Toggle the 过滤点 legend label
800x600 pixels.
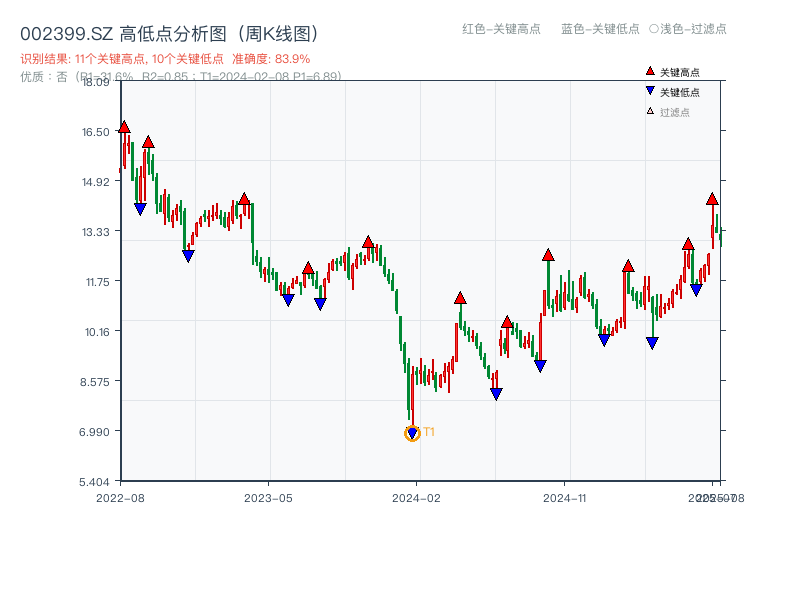point(675,112)
